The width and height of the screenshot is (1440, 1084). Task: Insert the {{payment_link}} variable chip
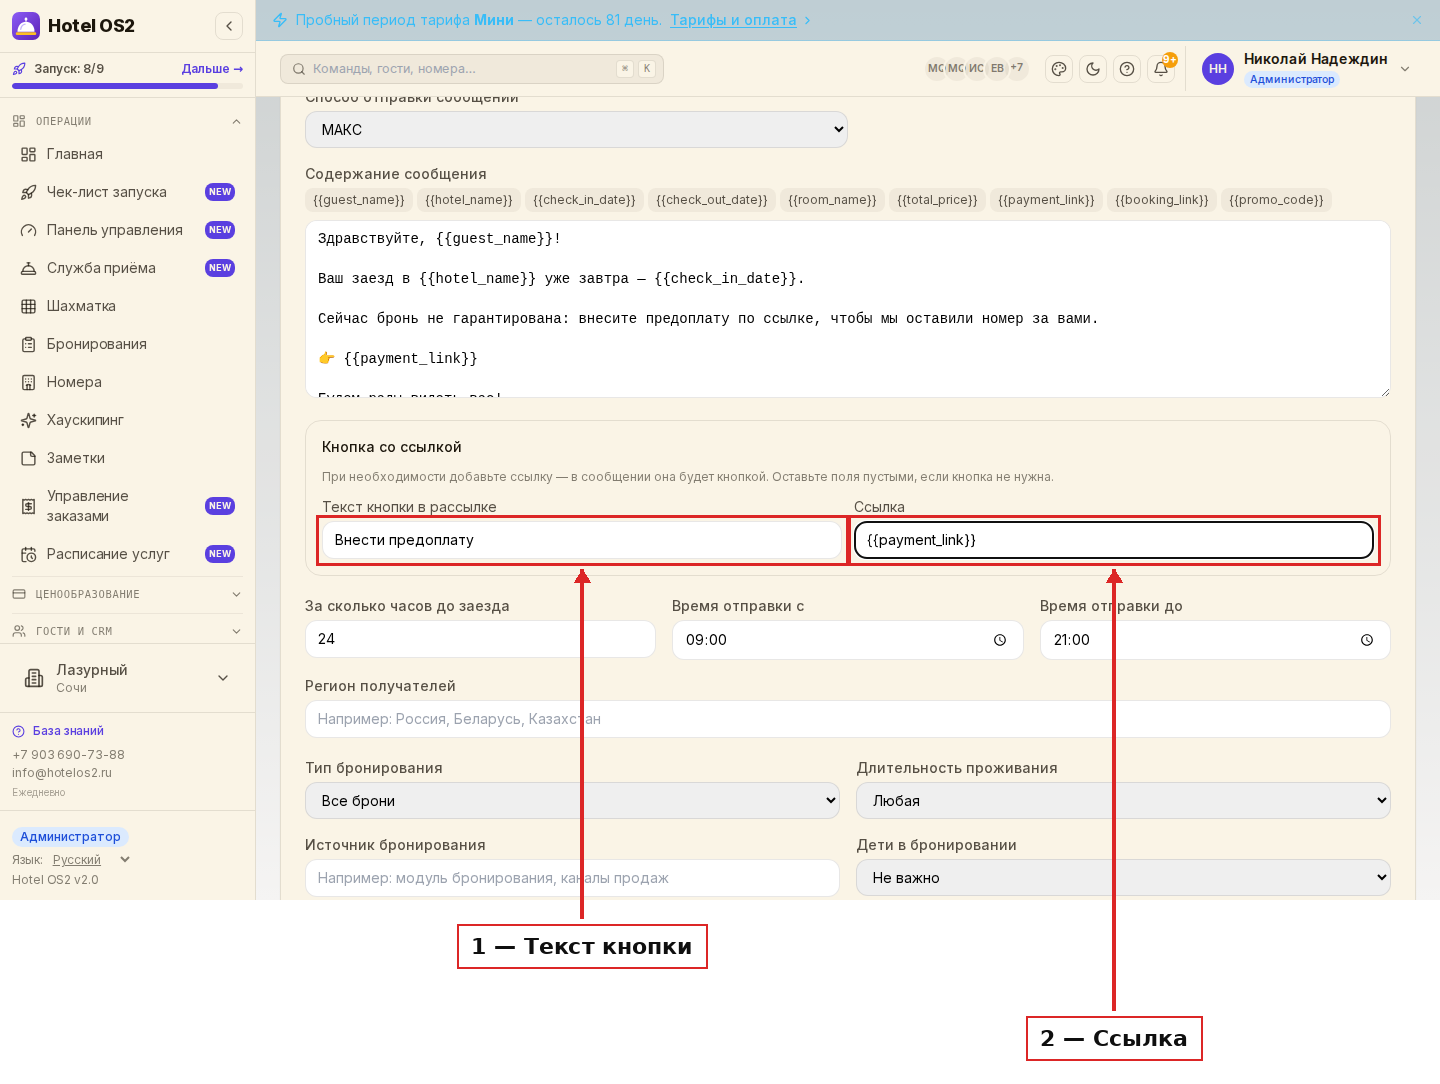click(1046, 200)
